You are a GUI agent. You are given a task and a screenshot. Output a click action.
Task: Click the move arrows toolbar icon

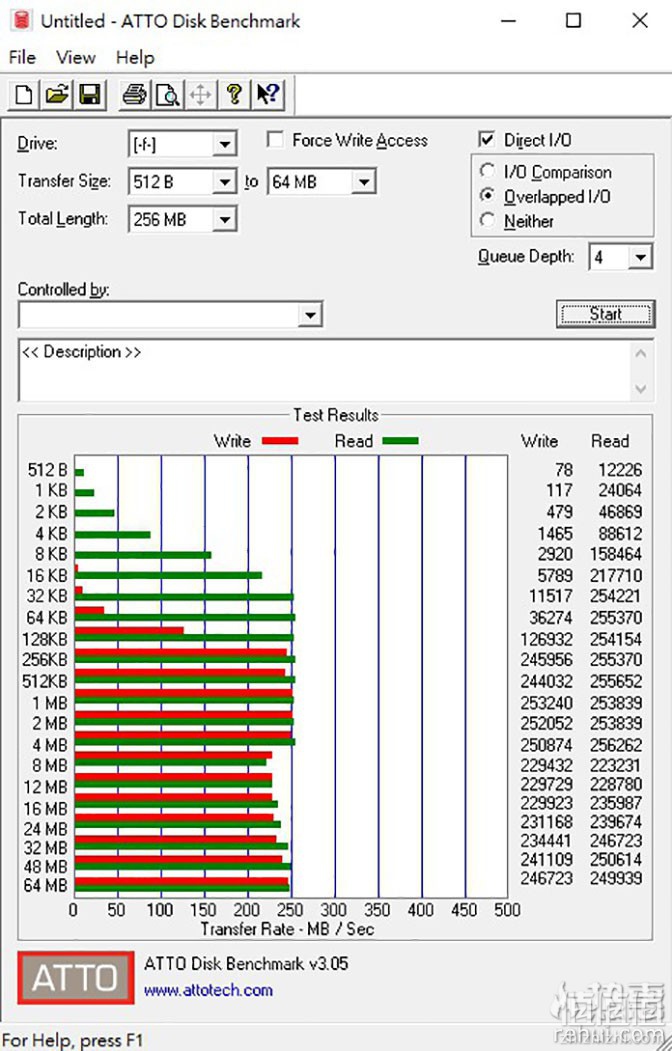click(x=200, y=94)
